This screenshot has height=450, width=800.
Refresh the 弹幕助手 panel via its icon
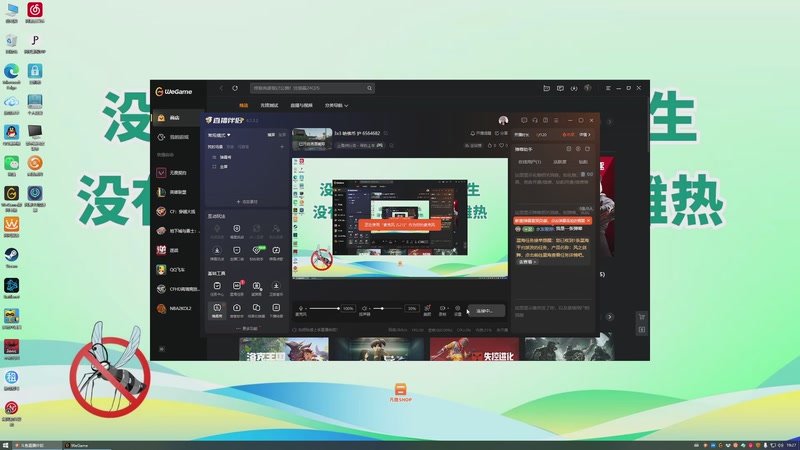[x=587, y=149]
